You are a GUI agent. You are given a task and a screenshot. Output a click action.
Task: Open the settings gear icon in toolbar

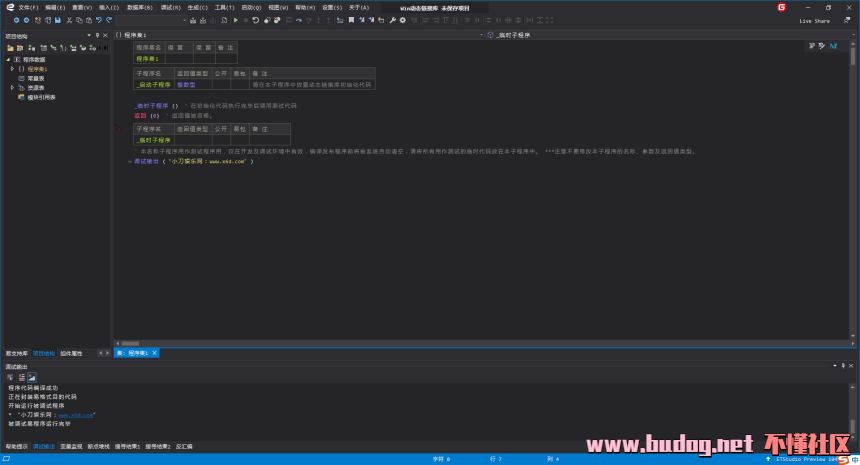pyautogui.click(x=401, y=20)
